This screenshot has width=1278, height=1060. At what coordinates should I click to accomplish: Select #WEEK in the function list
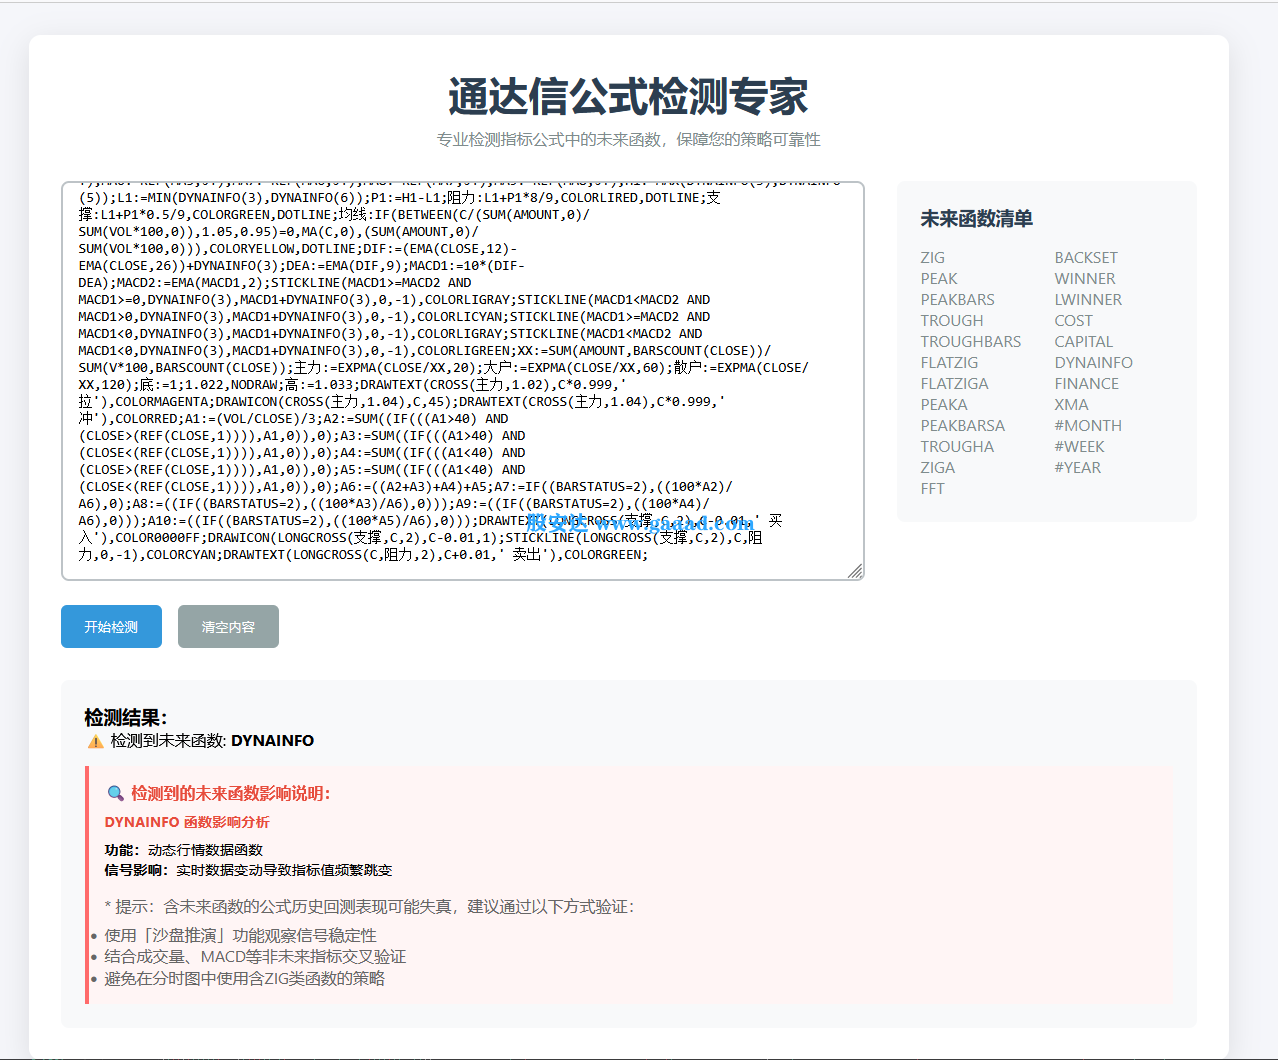click(1080, 446)
